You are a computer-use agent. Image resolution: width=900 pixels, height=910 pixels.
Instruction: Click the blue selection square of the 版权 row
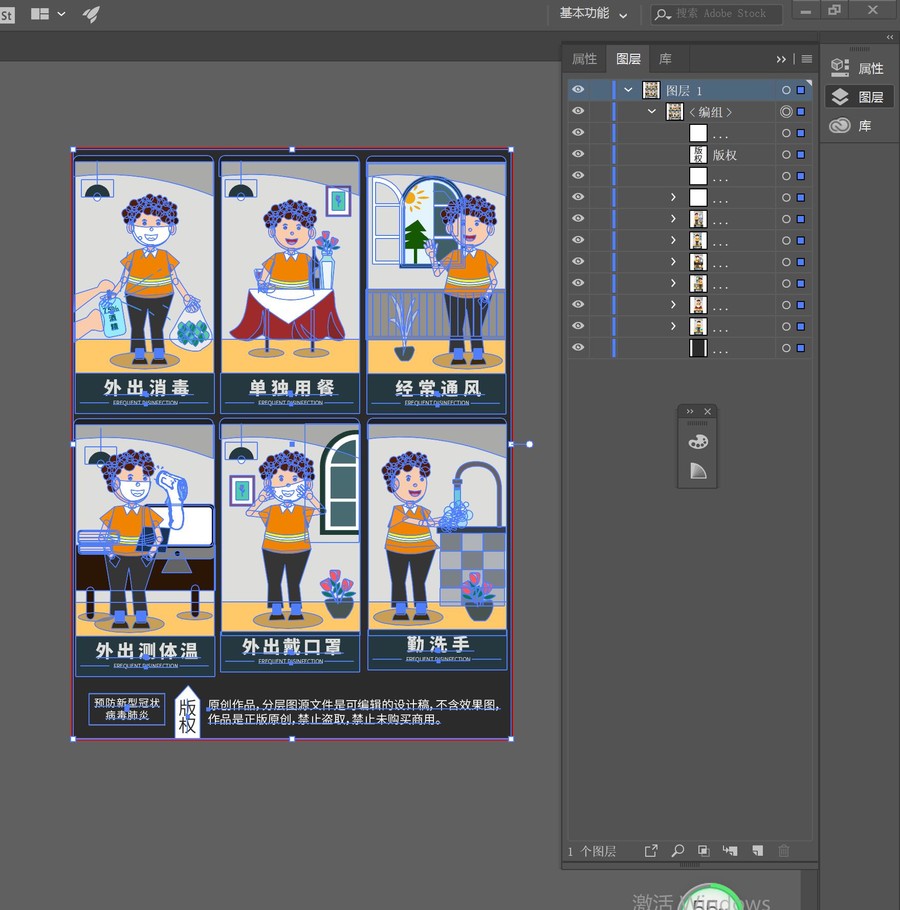point(801,155)
